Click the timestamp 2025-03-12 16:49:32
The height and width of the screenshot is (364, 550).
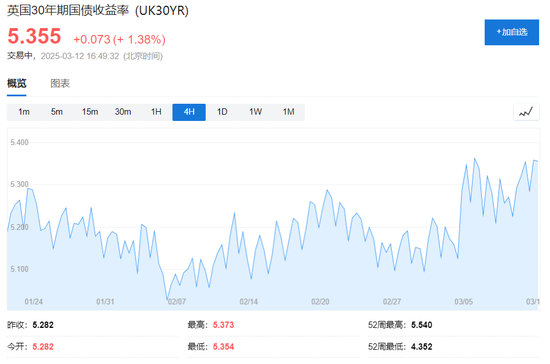click(x=80, y=56)
